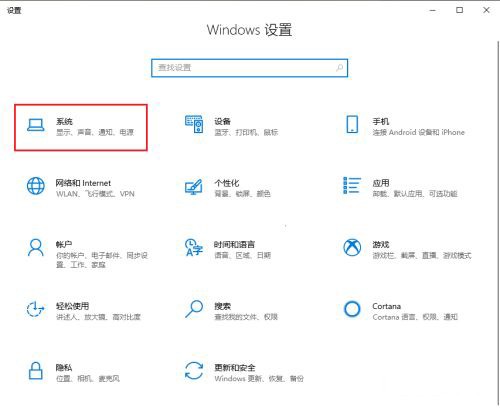Select the Time and Language icon

coord(194,247)
